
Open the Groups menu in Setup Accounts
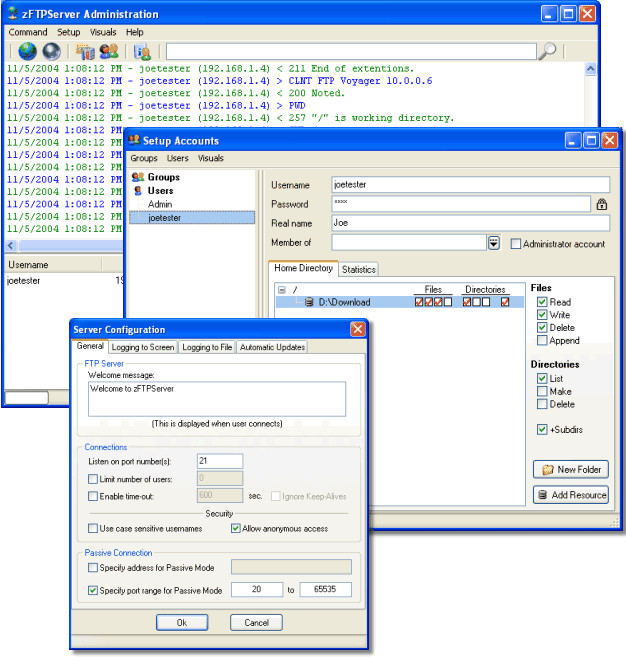click(144, 158)
